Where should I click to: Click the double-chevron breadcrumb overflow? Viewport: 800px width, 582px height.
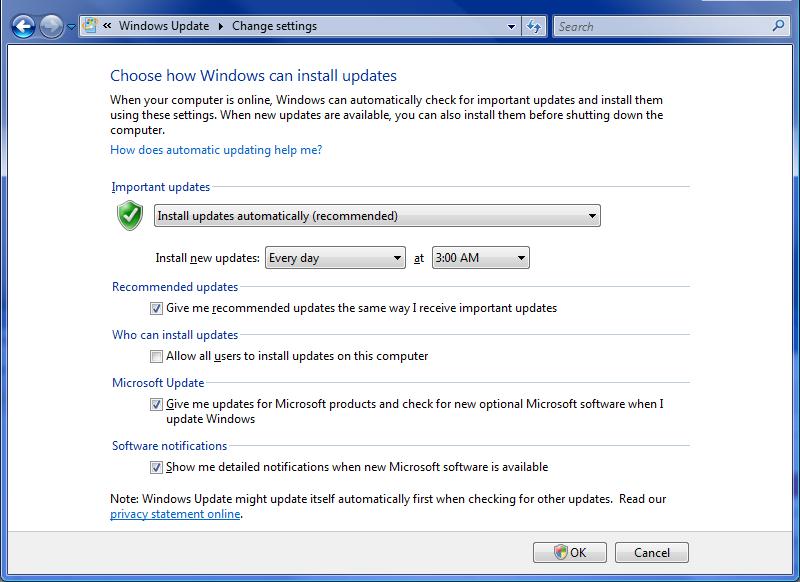(x=107, y=26)
